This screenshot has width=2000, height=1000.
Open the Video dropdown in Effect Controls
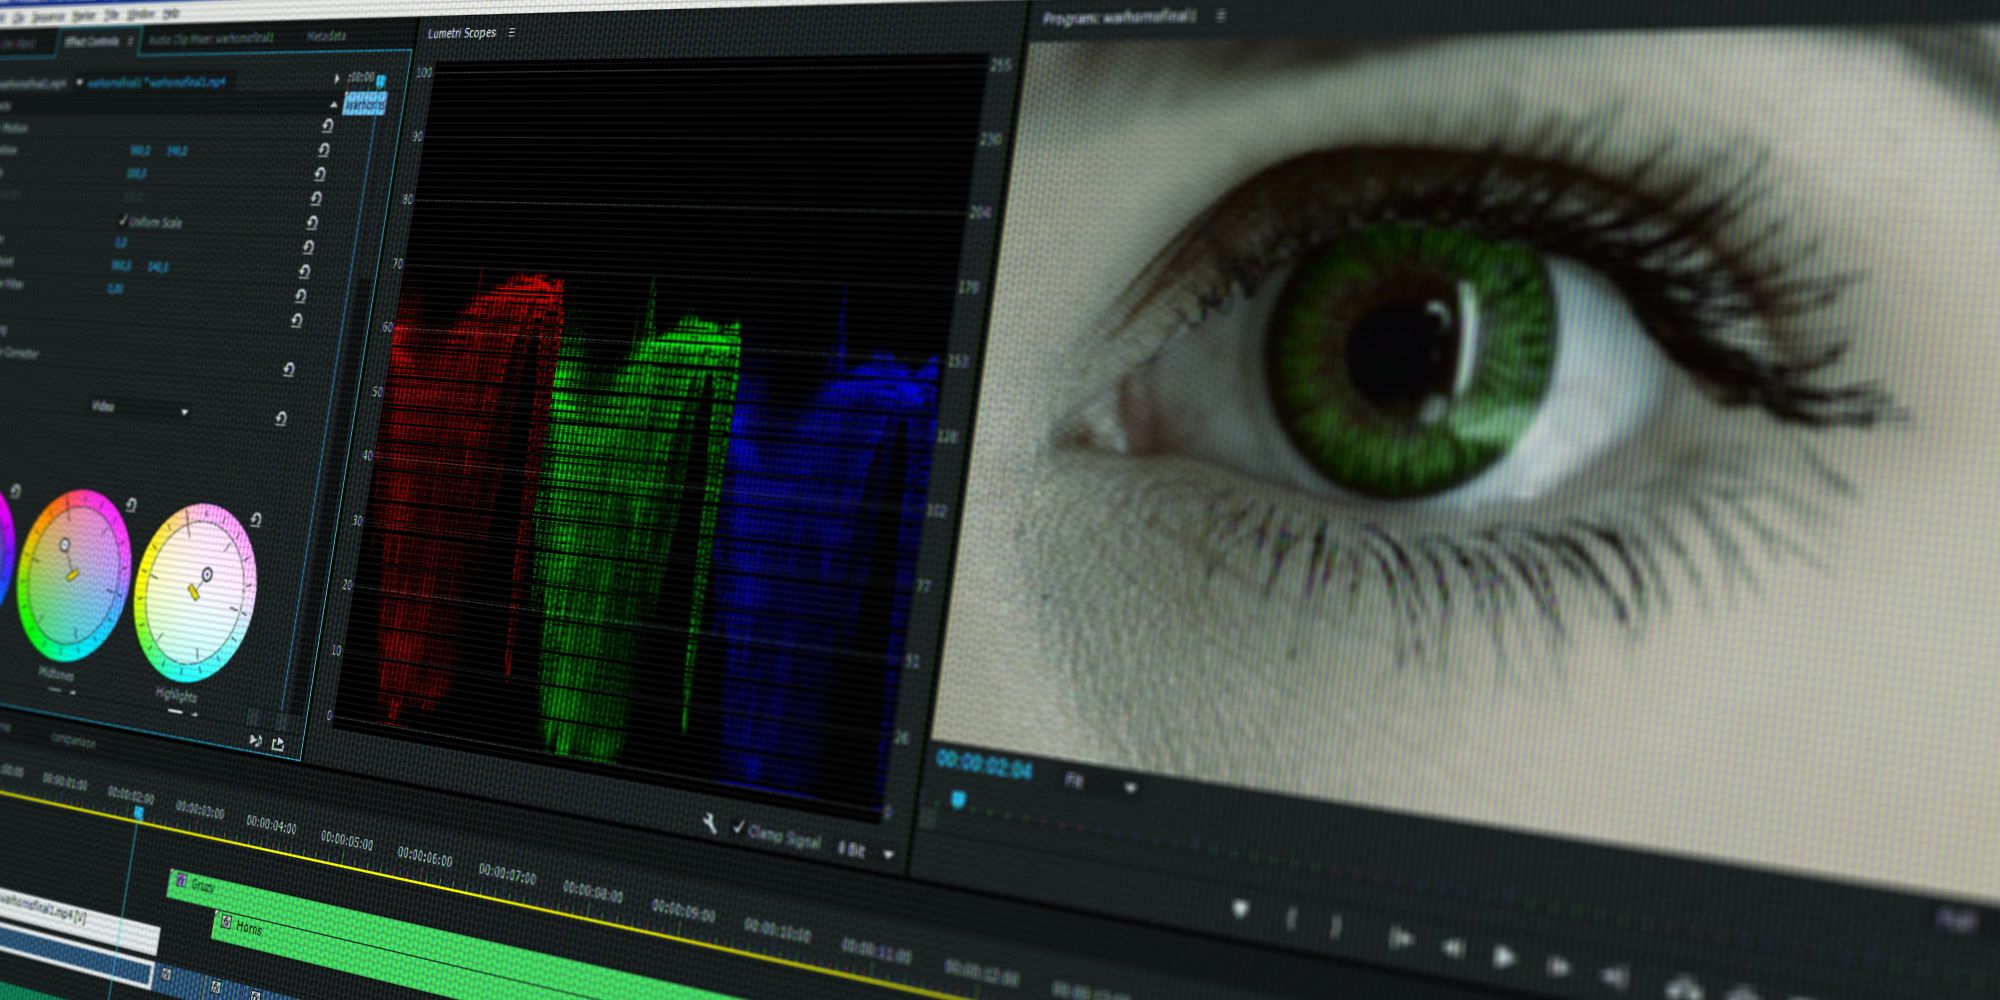tap(140, 408)
